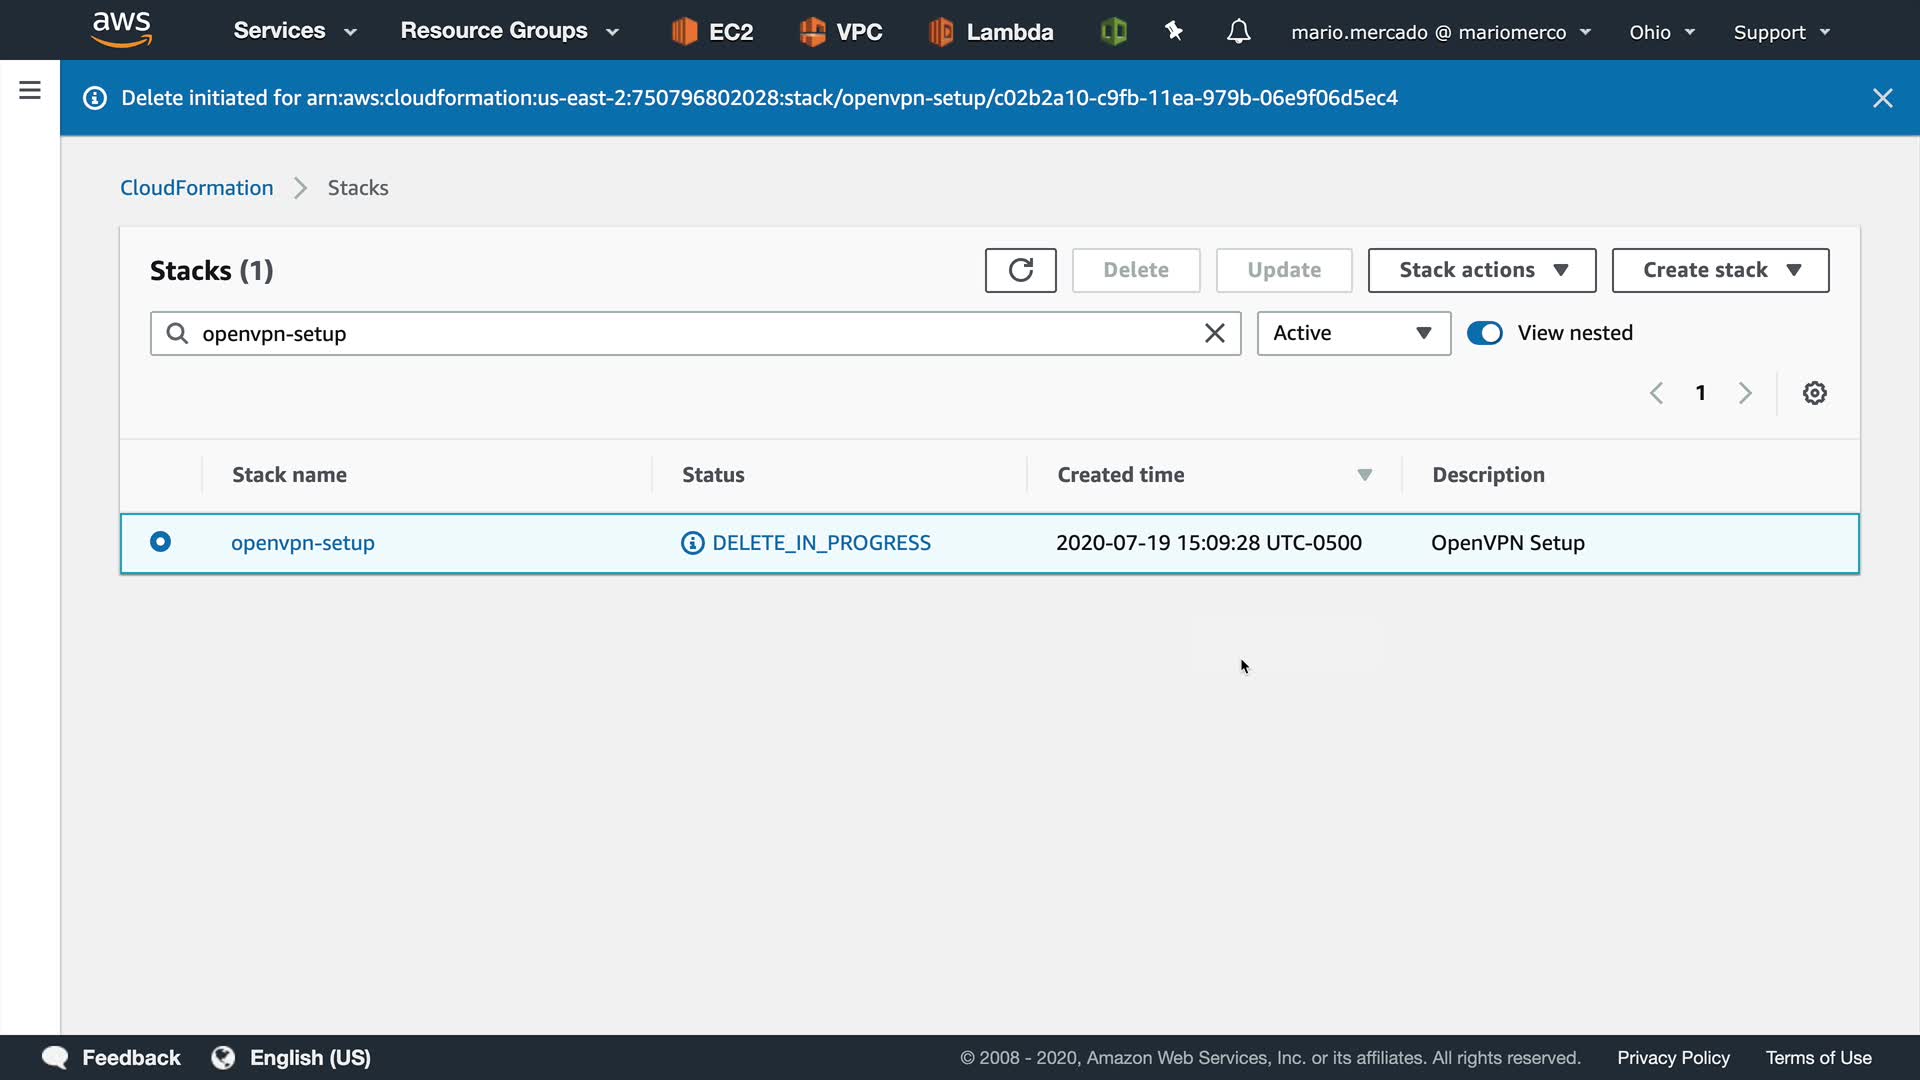Click the notifications bell icon
The height and width of the screenshot is (1080, 1920).
click(x=1238, y=32)
